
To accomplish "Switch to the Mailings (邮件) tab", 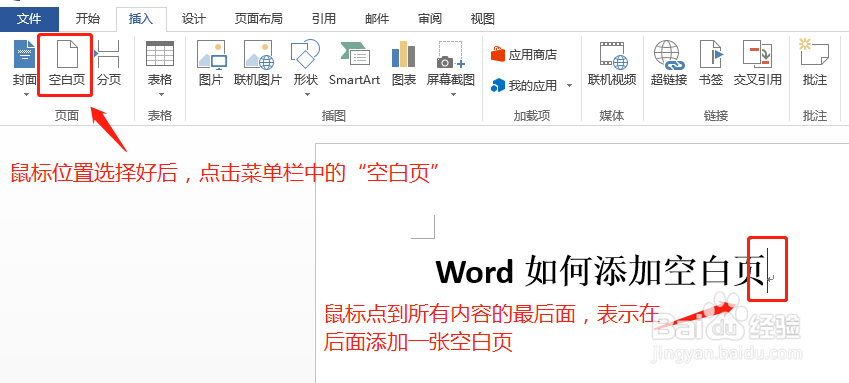I will 377,20.
